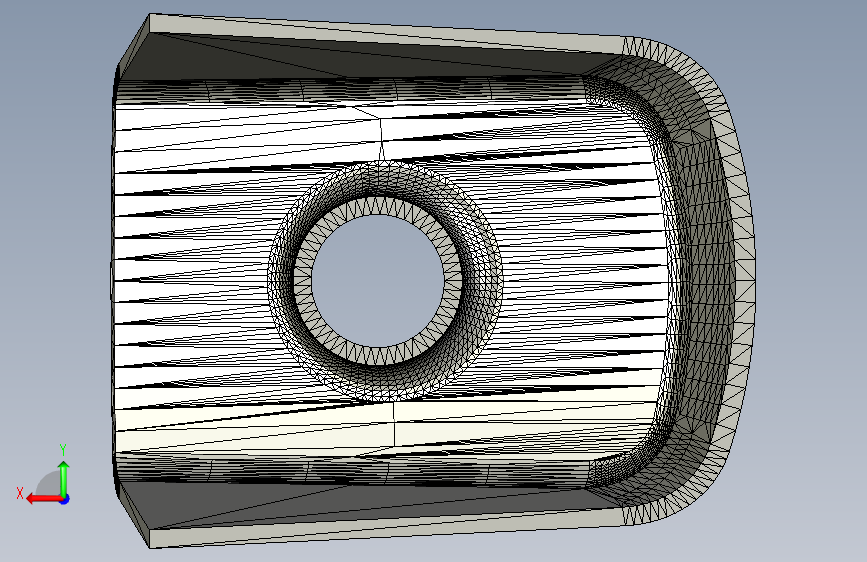This screenshot has height=562, width=867.
Task: Select the red X axis label
Action: tap(20, 493)
